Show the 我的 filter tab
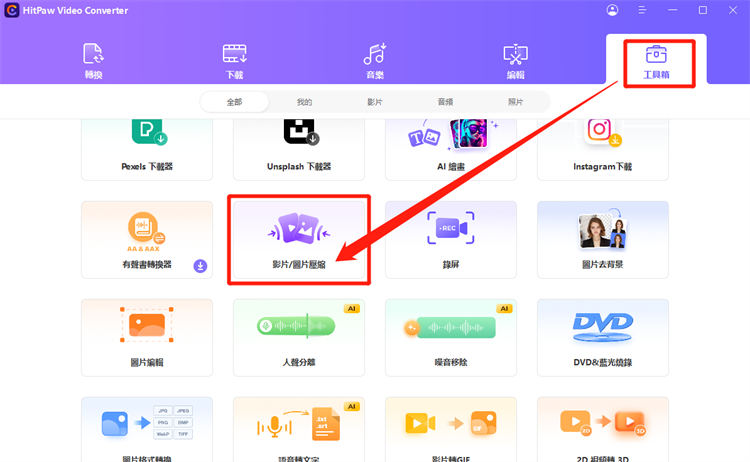 point(304,102)
